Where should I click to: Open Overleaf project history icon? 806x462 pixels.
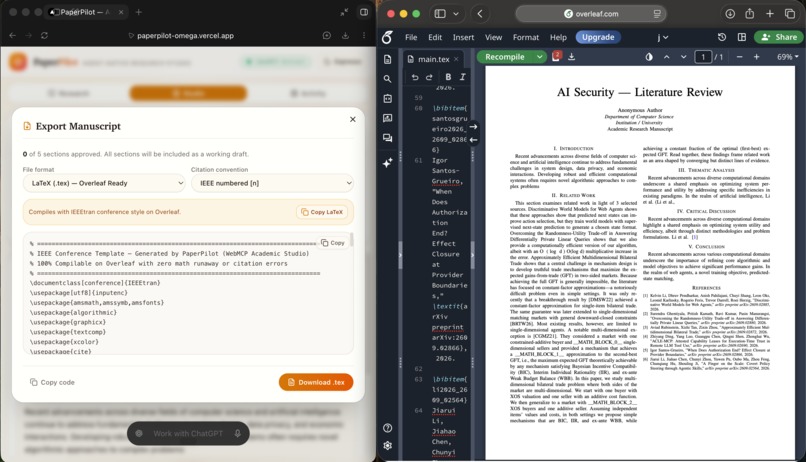point(722,37)
